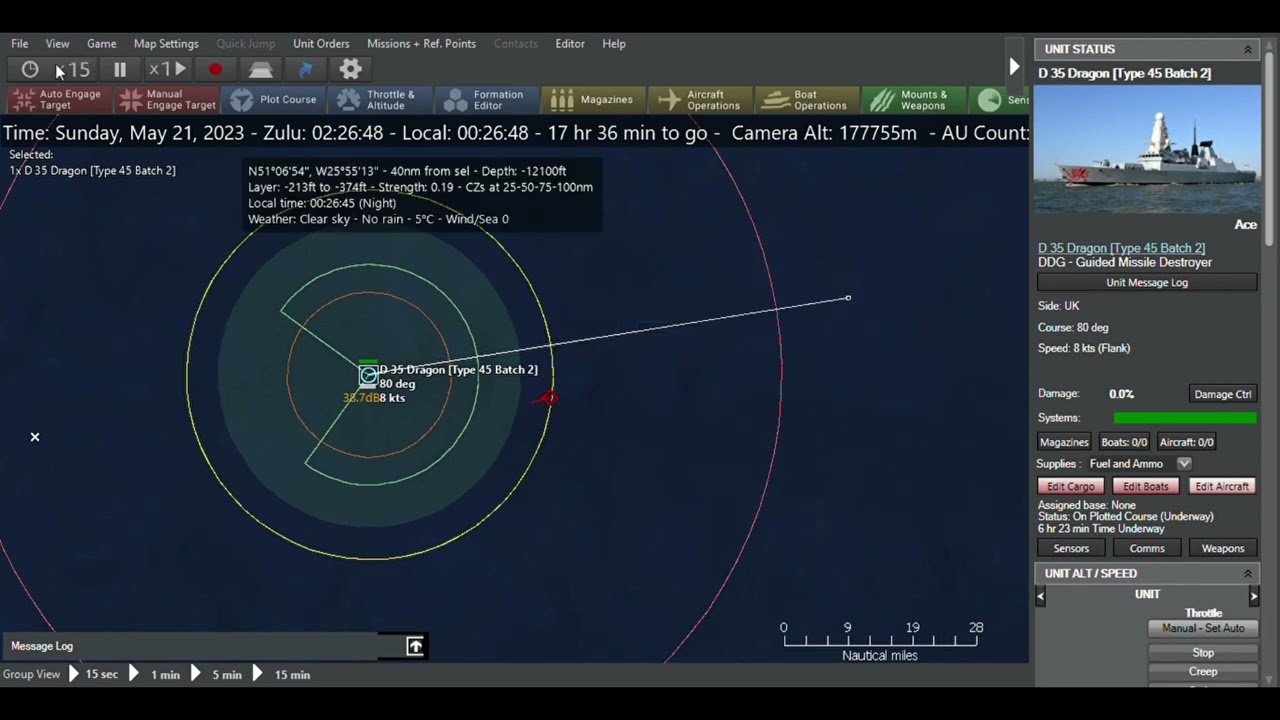The height and width of the screenshot is (720, 1280).
Task: Select the D 35 Dragon unit icon on the map
Action: click(x=368, y=376)
